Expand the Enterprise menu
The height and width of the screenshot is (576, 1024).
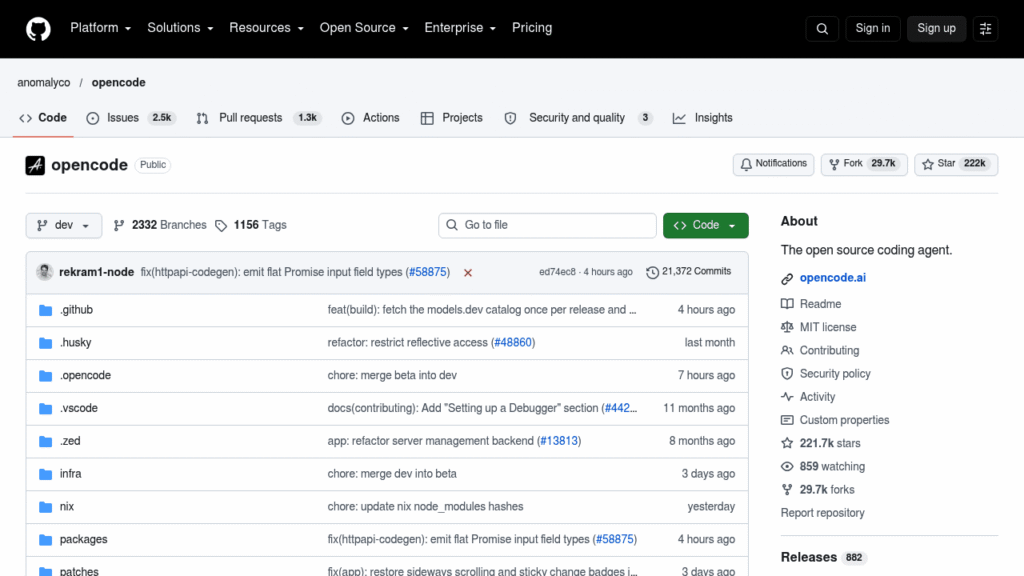[x=460, y=28]
